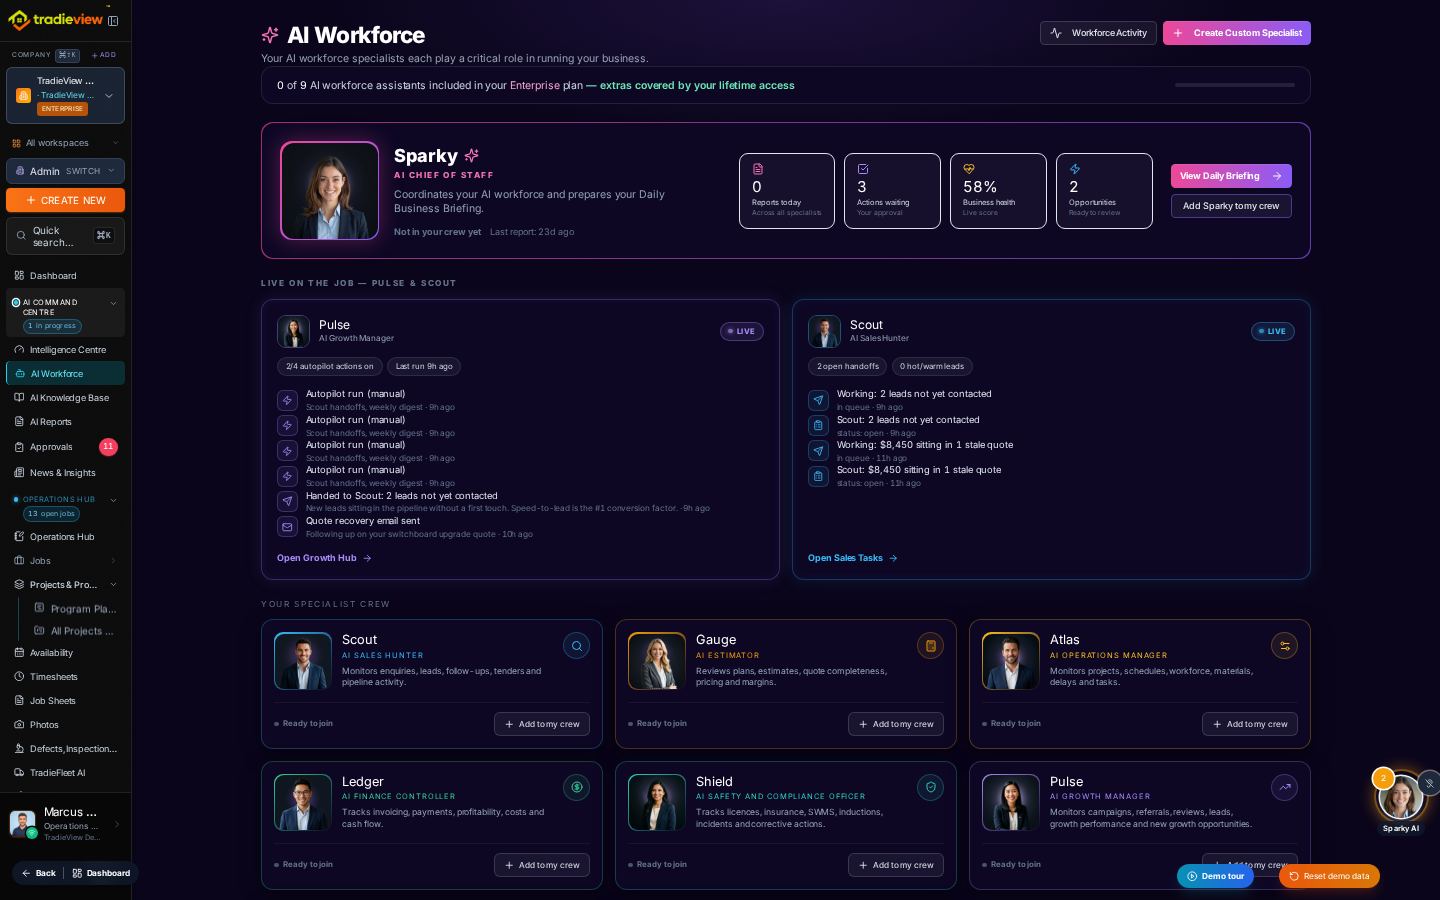The image size is (1440, 900).
Task: Open the All workspaces dropdown
Action: coord(65,143)
